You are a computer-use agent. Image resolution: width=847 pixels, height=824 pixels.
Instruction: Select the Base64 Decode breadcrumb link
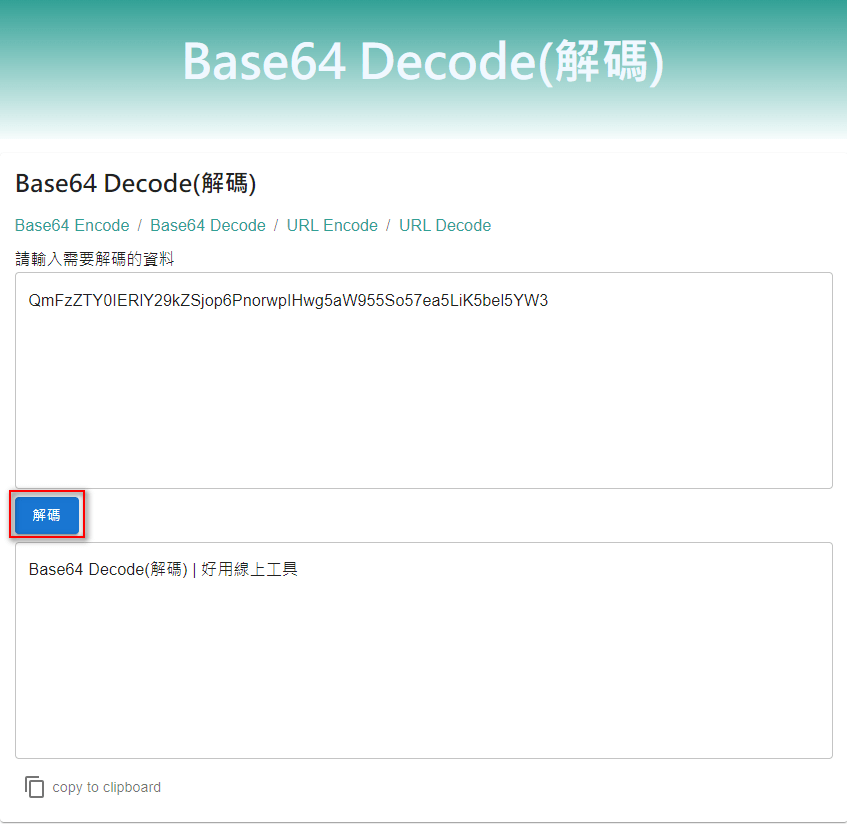pos(207,225)
